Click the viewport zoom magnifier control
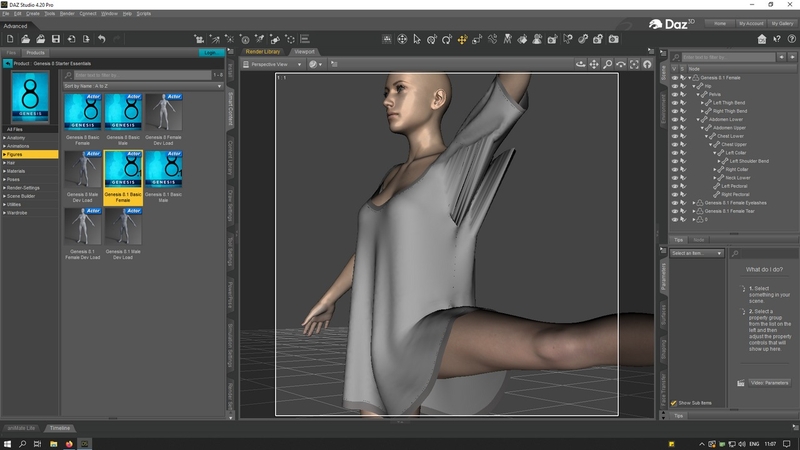 coord(607,64)
